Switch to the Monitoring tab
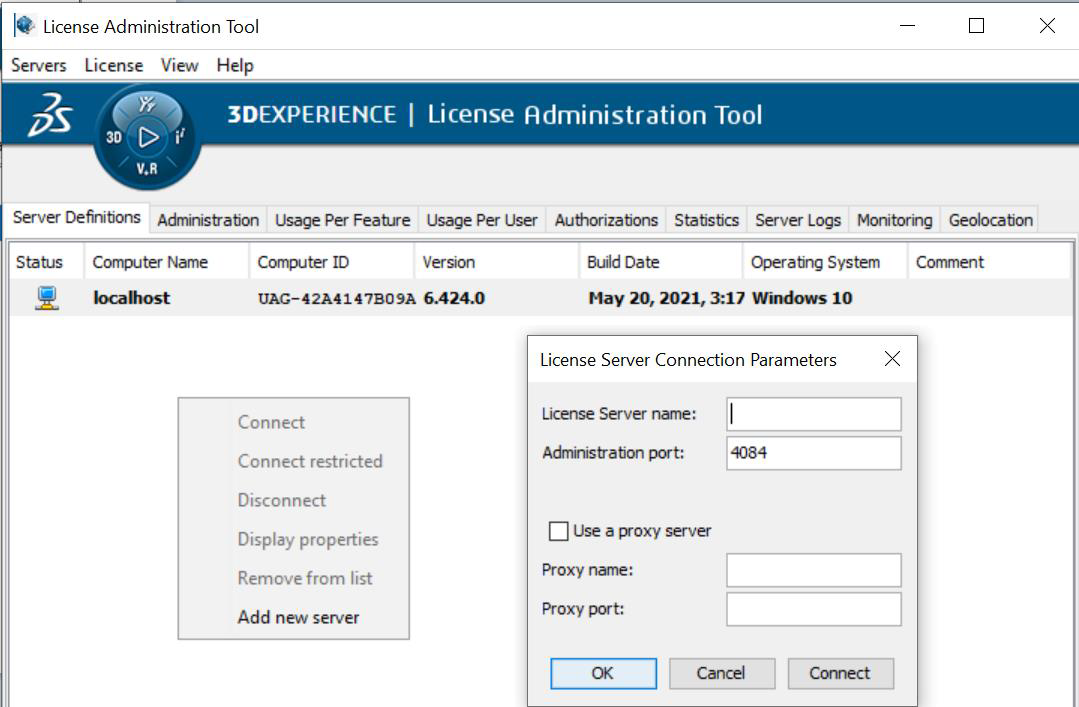 coord(895,220)
